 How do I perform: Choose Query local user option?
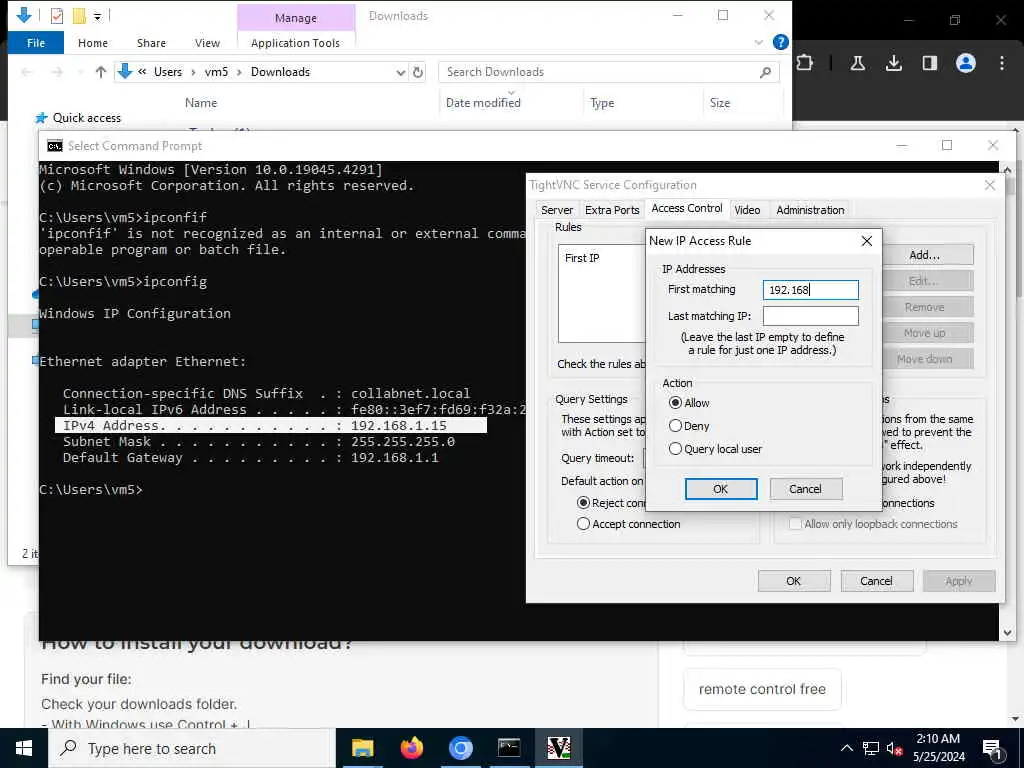(x=675, y=449)
